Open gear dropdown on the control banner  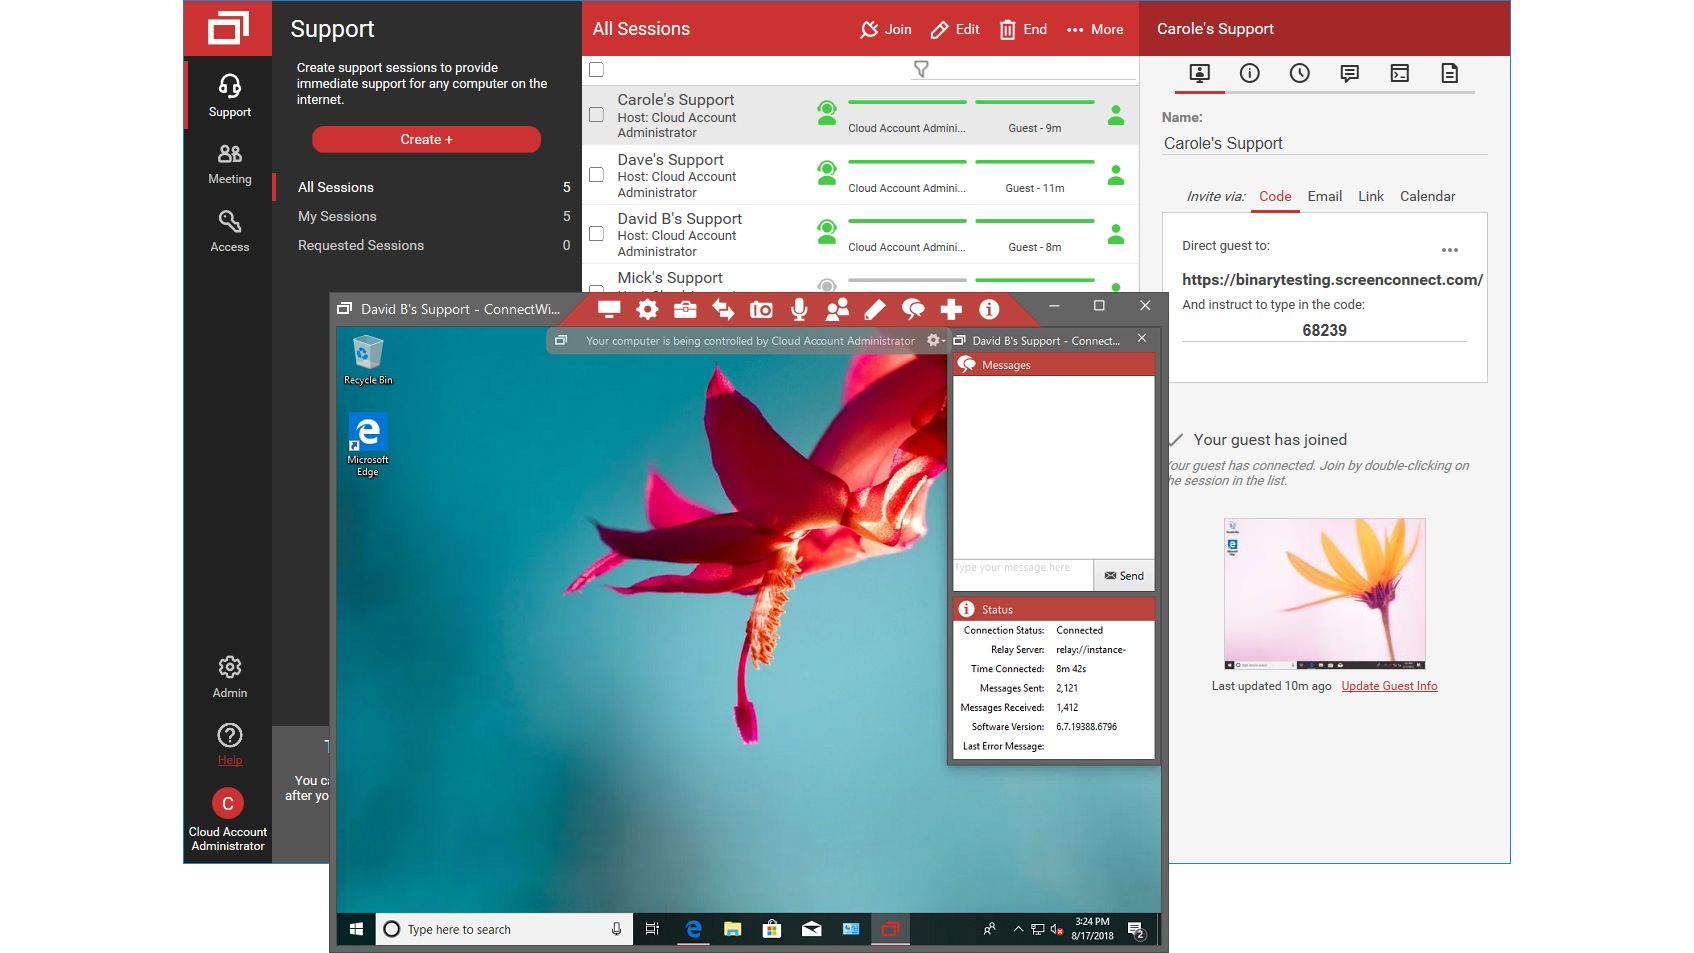coord(934,341)
